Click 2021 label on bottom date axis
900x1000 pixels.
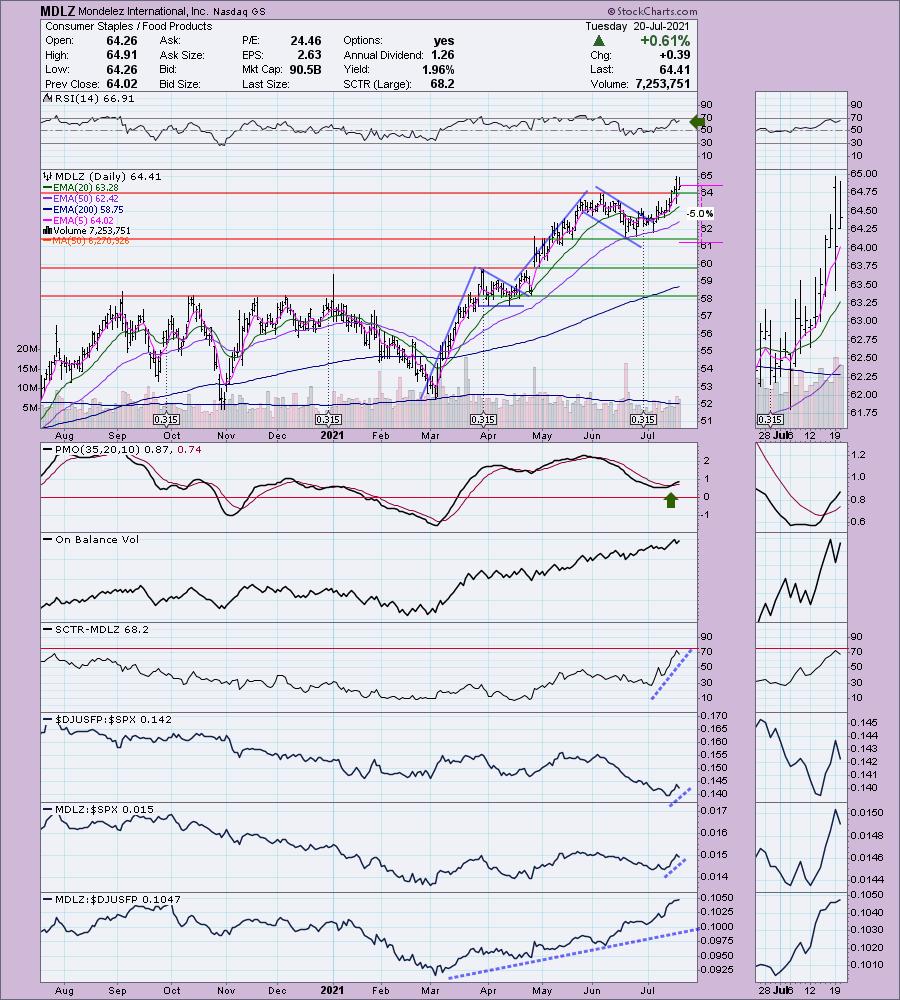pyautogui.click(x=332, y=990)
